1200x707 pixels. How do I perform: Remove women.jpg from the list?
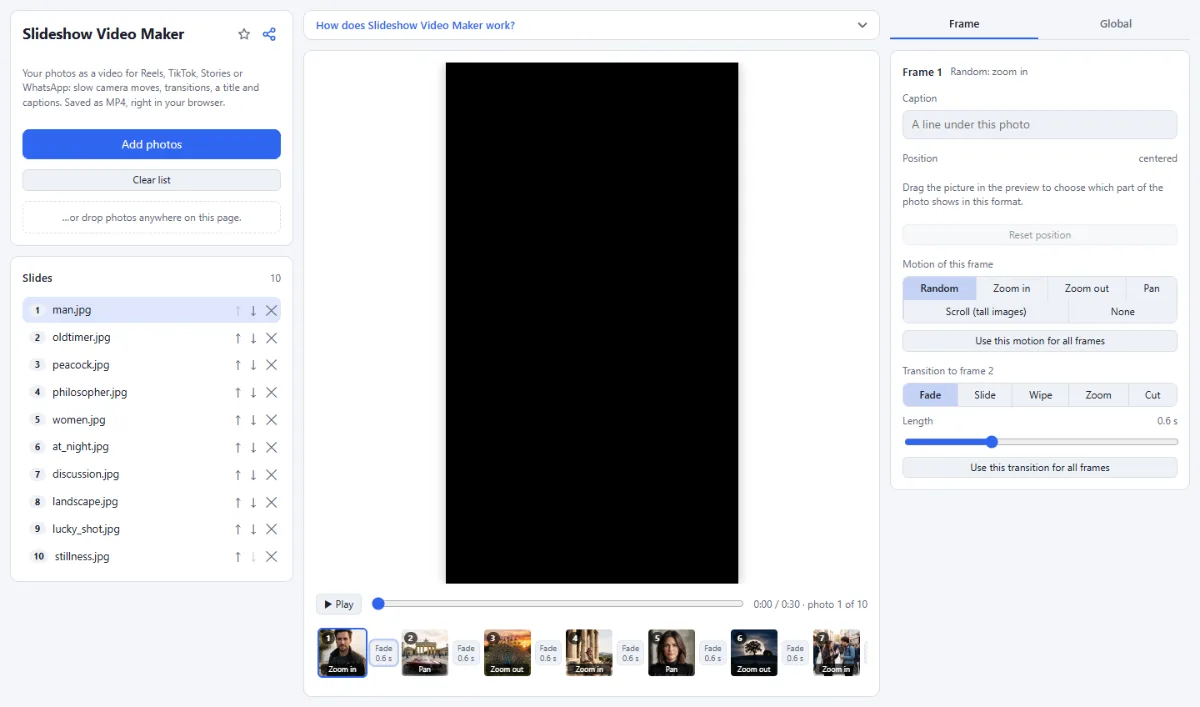pos(271,420)
